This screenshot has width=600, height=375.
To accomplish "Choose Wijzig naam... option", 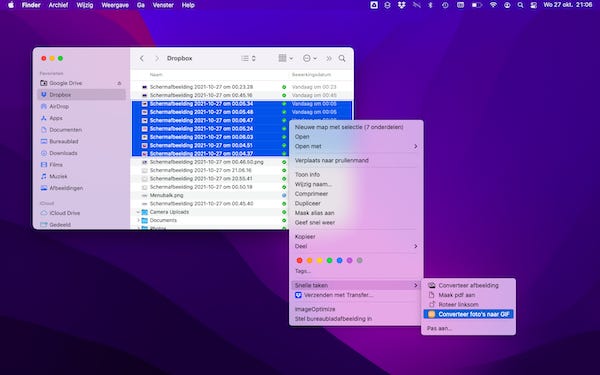I will (356, 184).
